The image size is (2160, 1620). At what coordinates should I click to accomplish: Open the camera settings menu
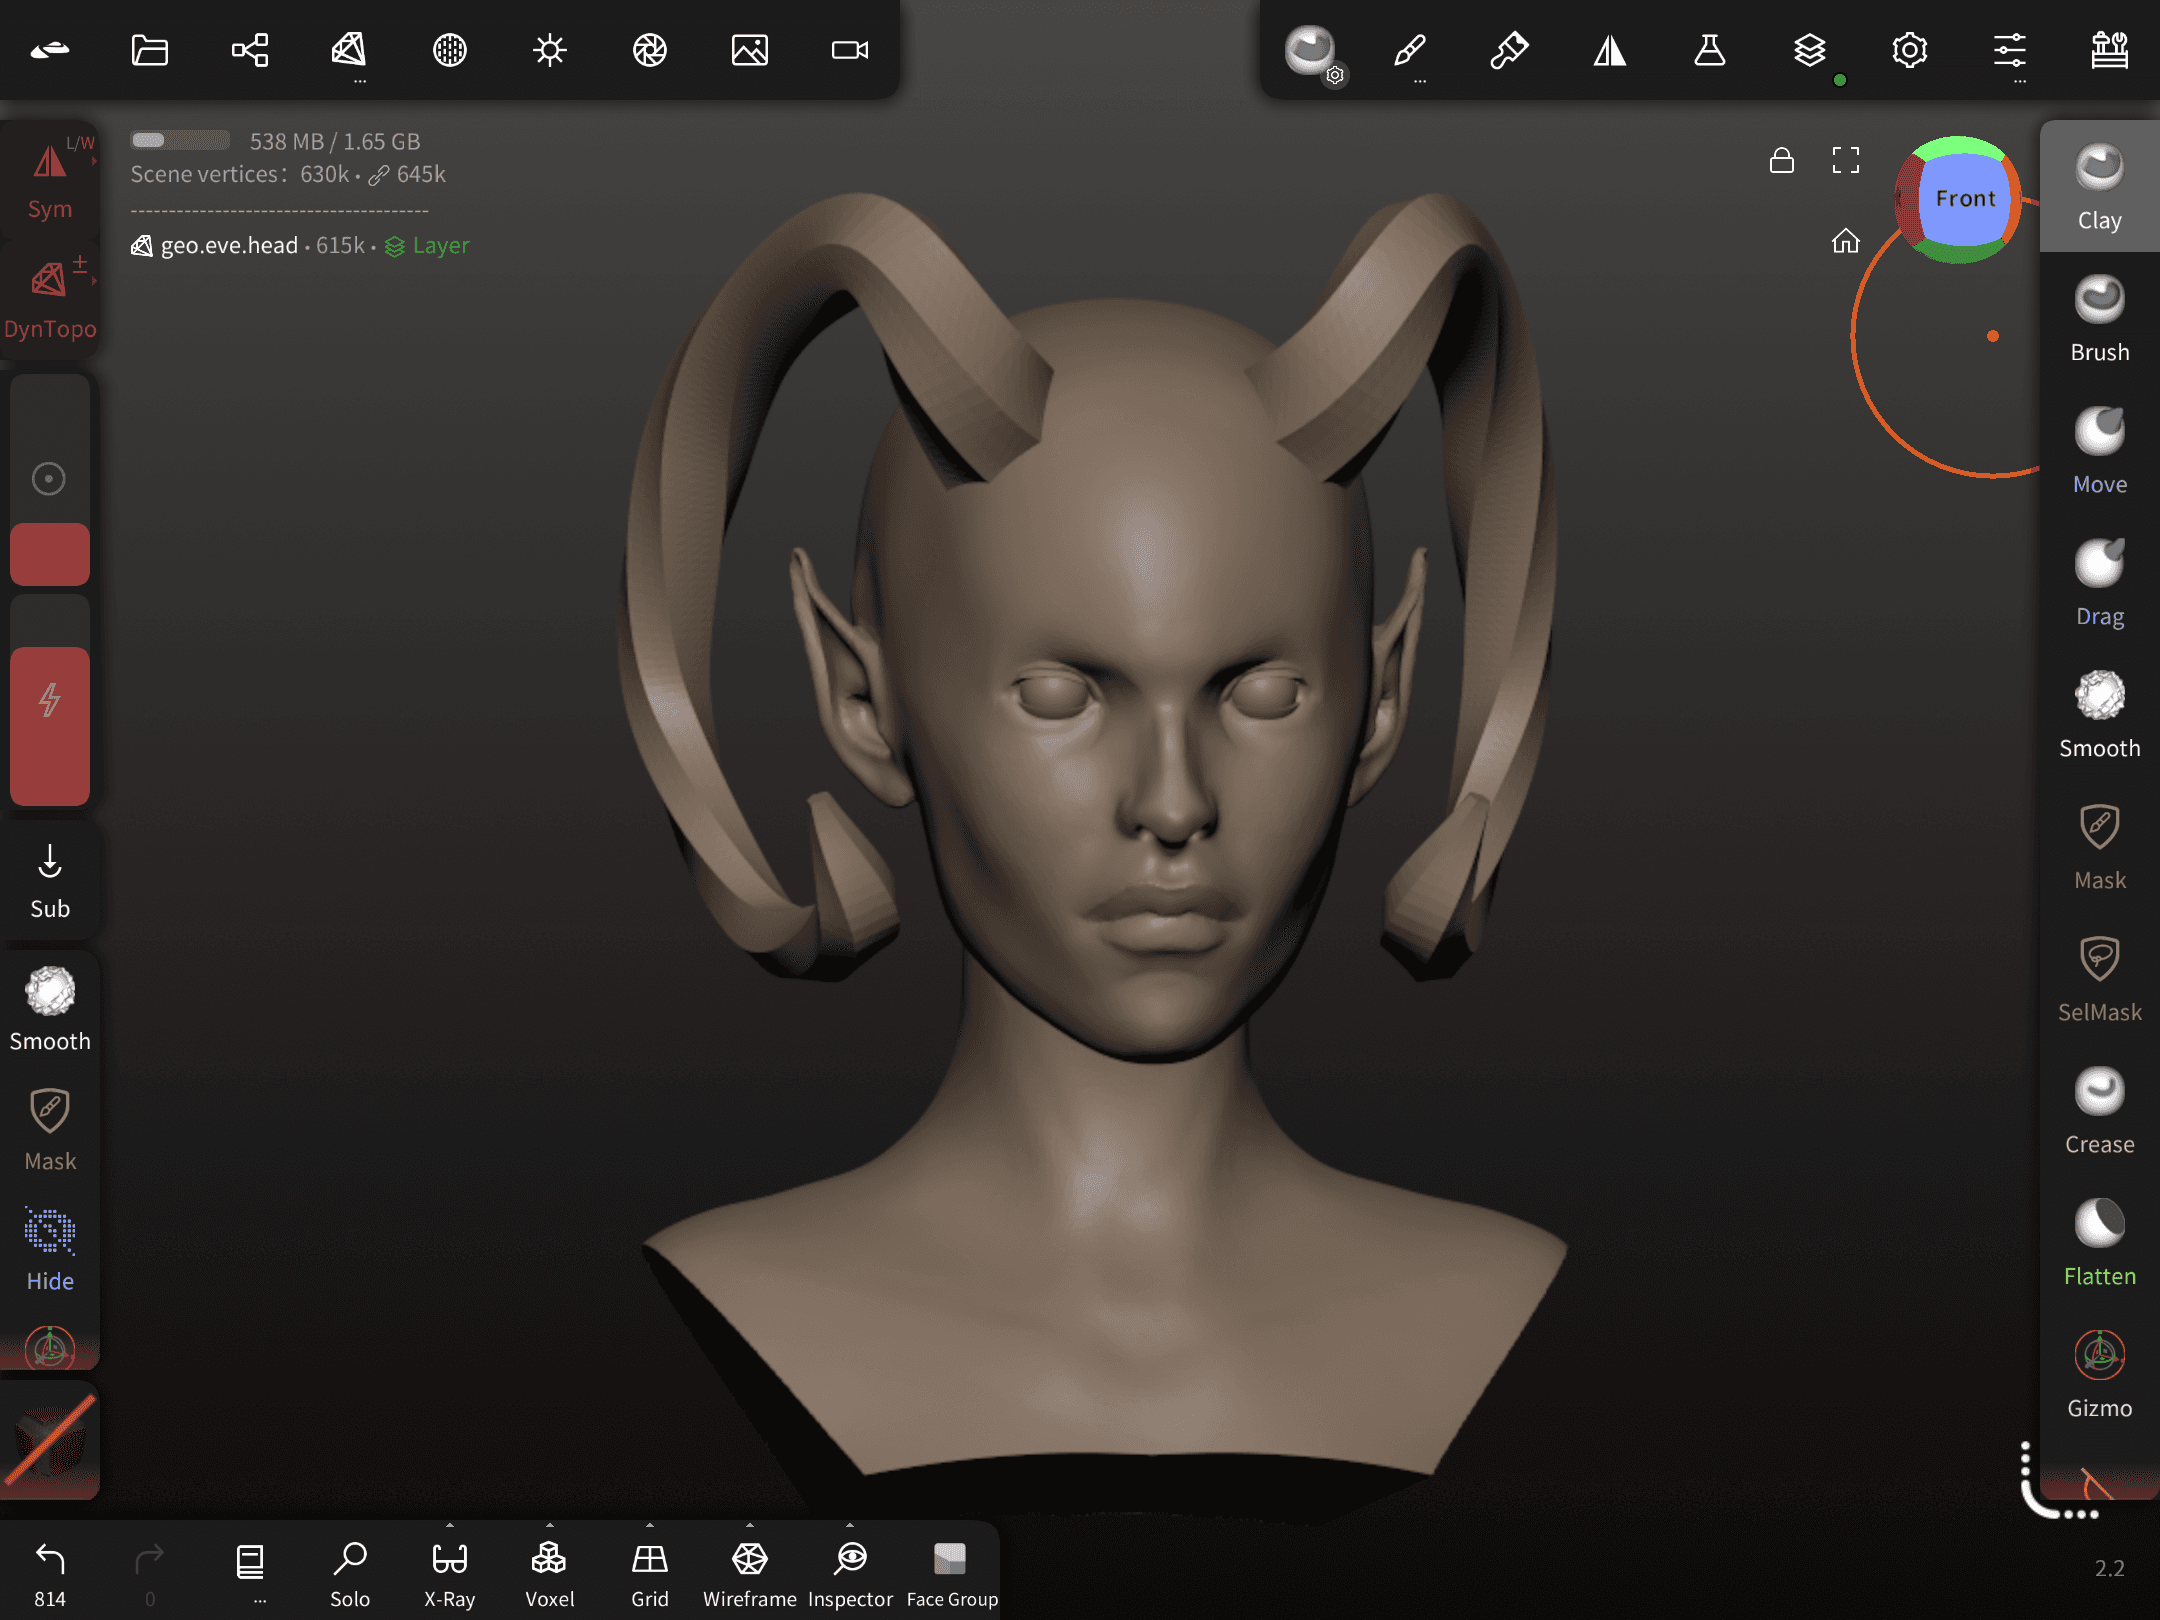coord(850,50)
